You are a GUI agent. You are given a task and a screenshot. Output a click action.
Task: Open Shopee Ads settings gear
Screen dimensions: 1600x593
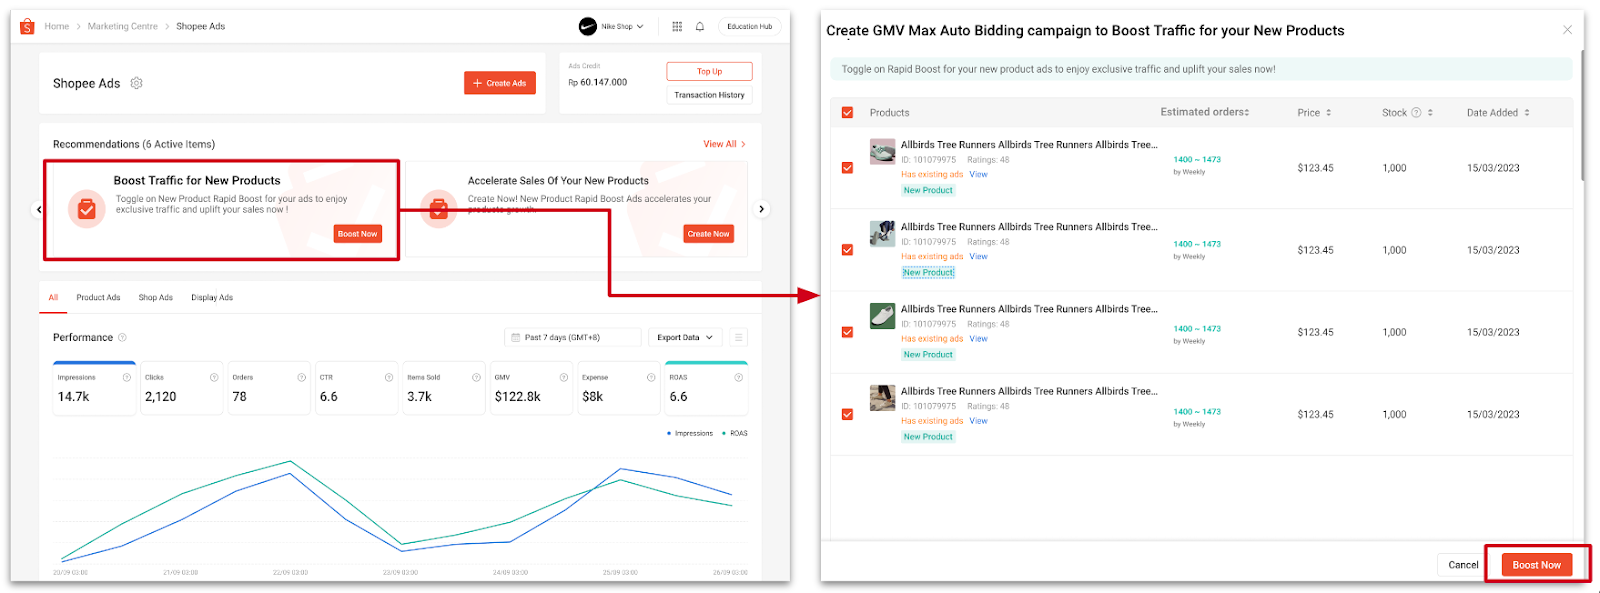click(x=137, y=83)
